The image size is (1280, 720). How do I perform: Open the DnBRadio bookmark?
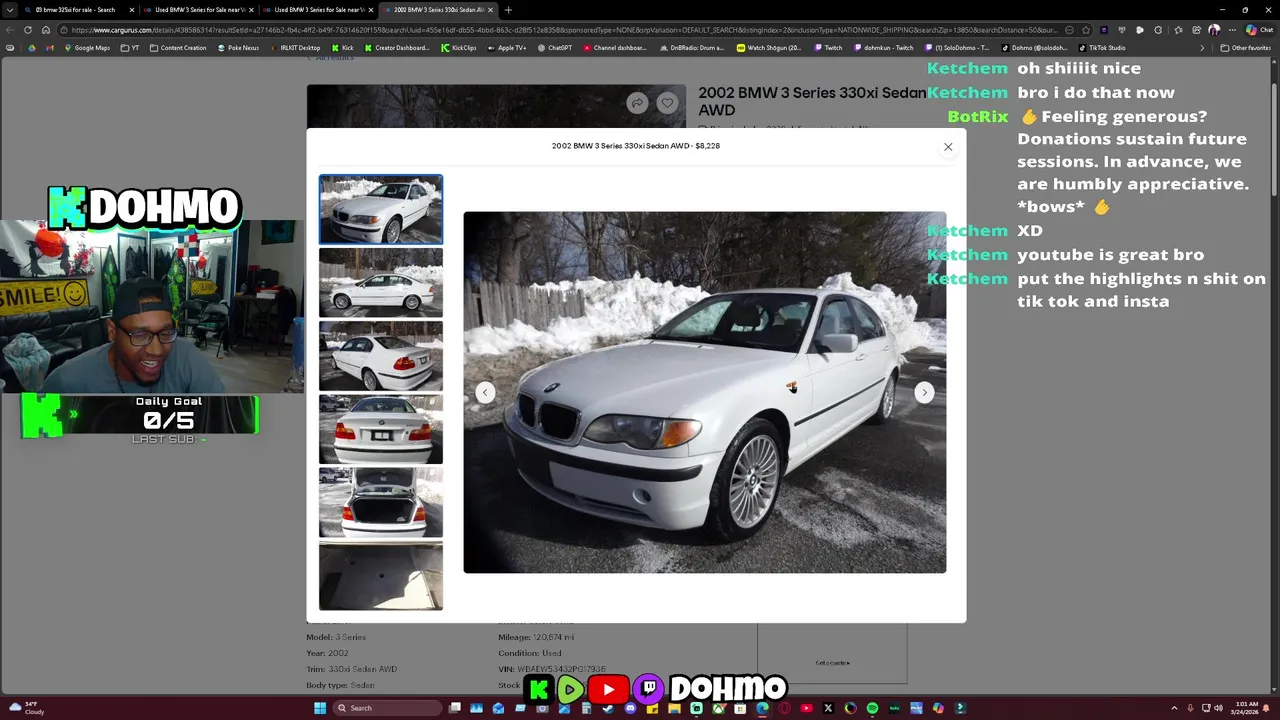coord(691,48)
